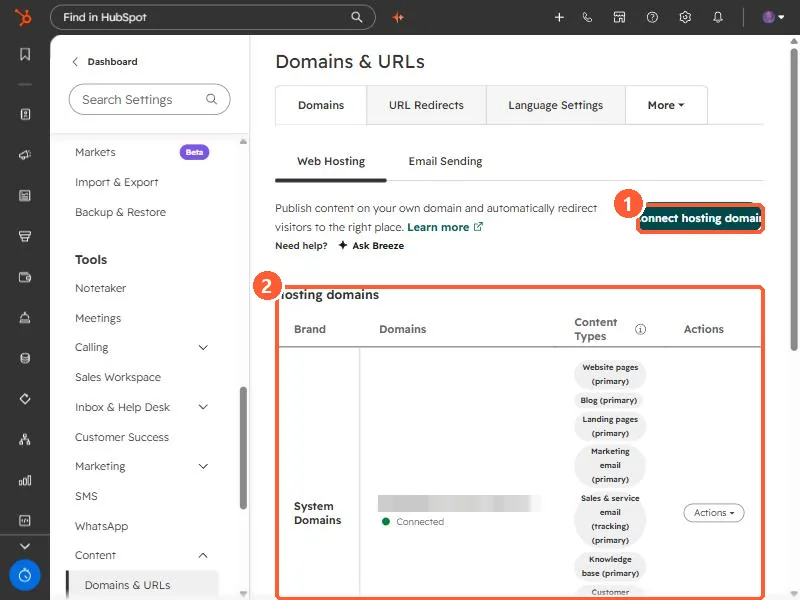Click the Knowledge base (primary) tag

(x=610, y=566)
